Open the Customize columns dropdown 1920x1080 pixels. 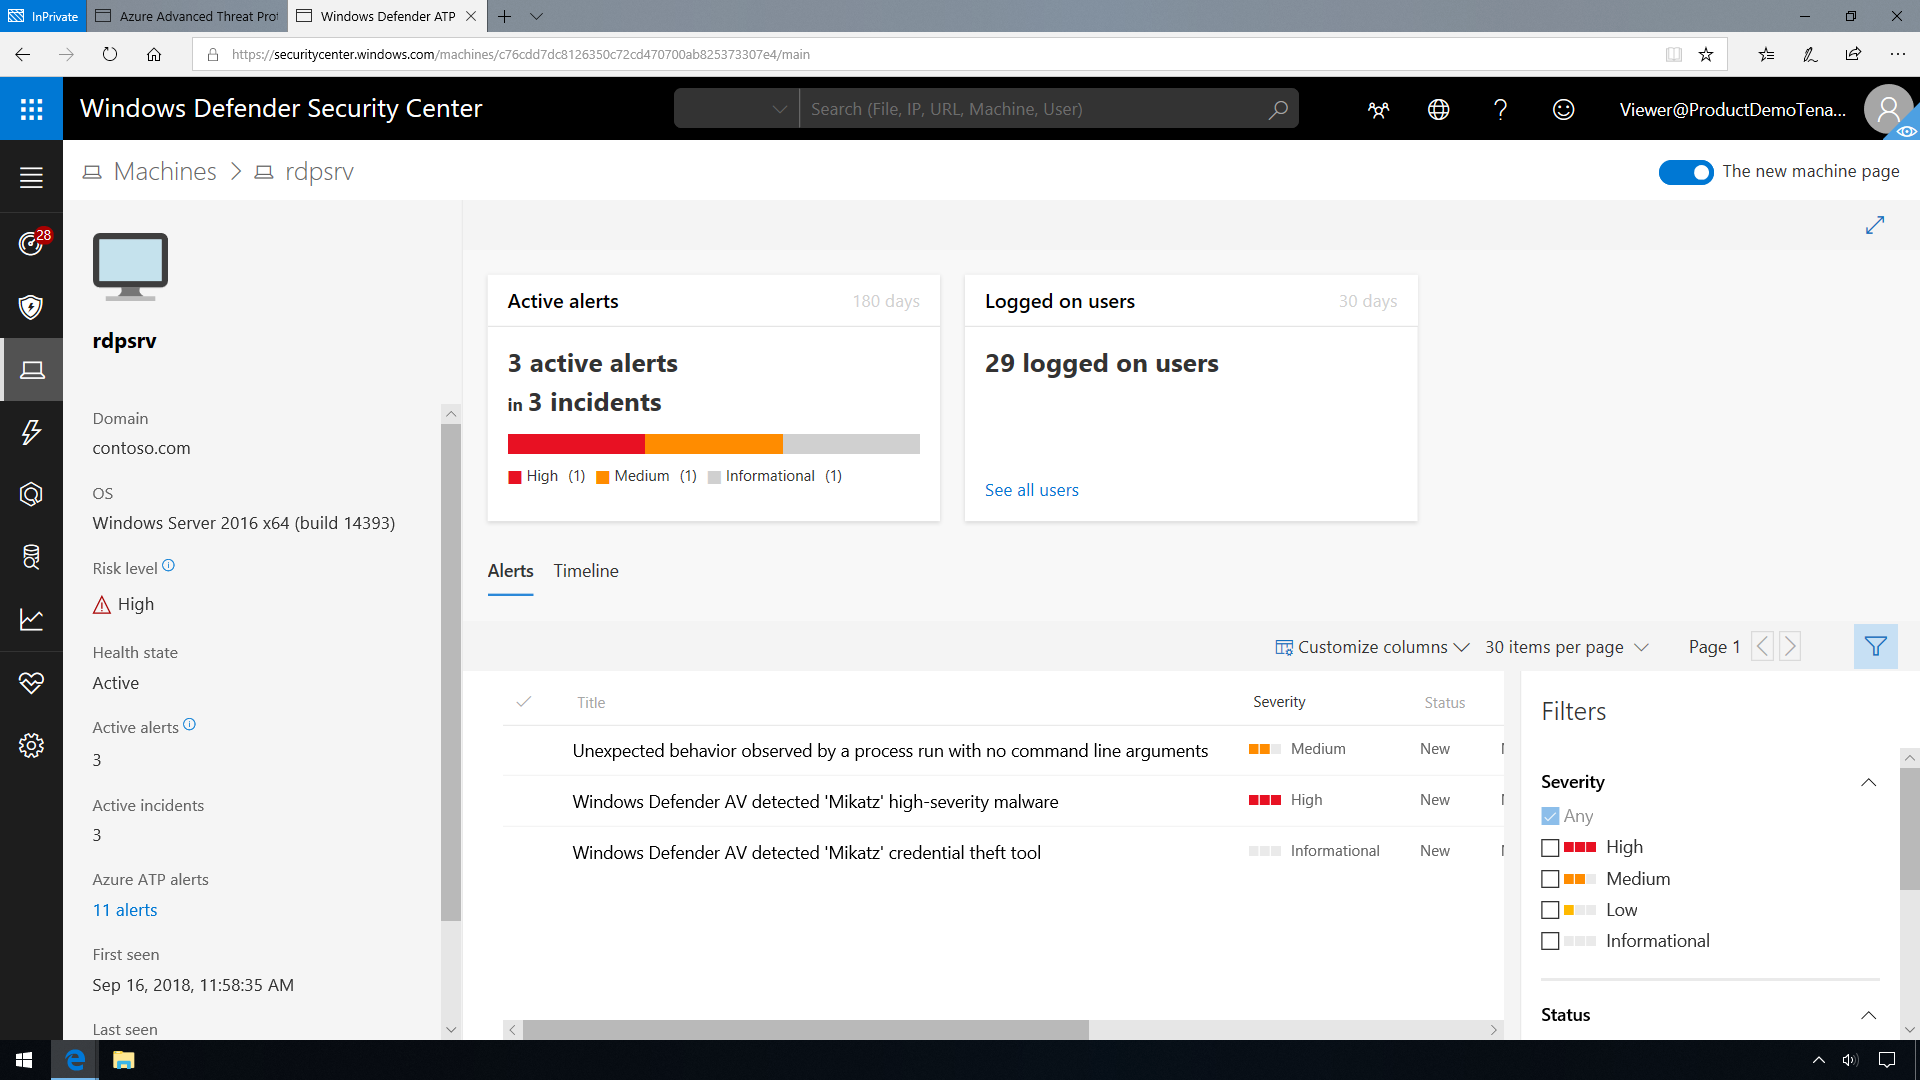(x=1369, y=646)
